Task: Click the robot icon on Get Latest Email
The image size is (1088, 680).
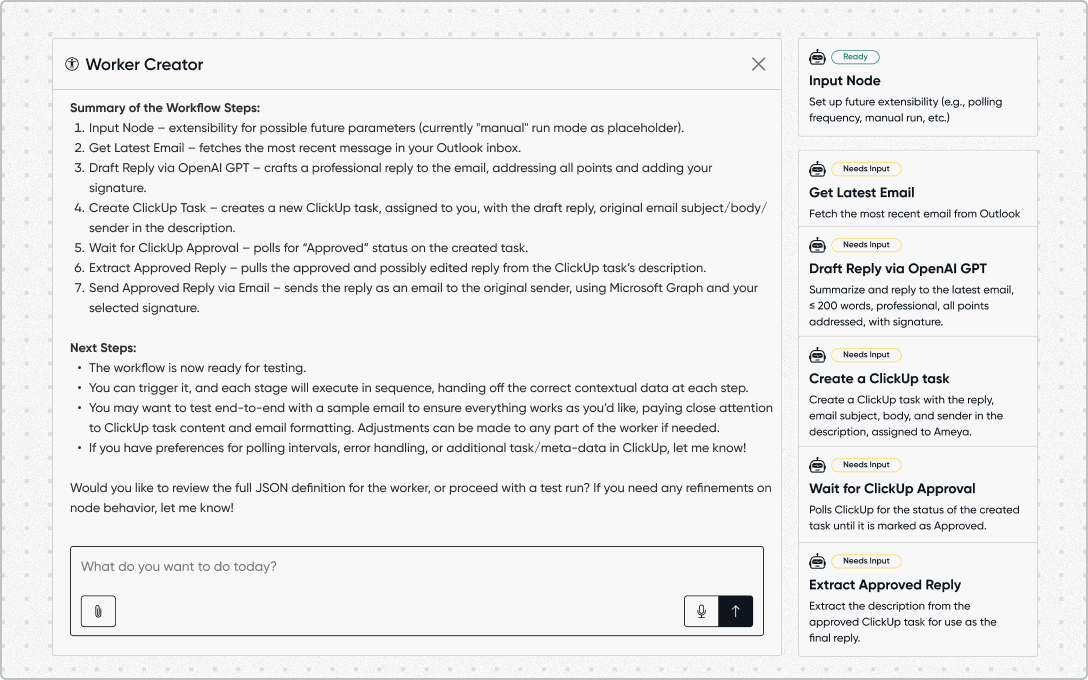Action: click(x=819, y=167)
